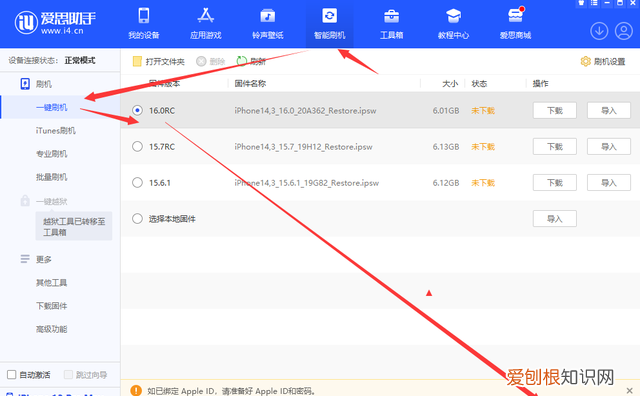This screenshot has height=396, width=640.
Task: Open 下载固件 in the sidebar
Action: pyautogui.click(x=51, y=306)
